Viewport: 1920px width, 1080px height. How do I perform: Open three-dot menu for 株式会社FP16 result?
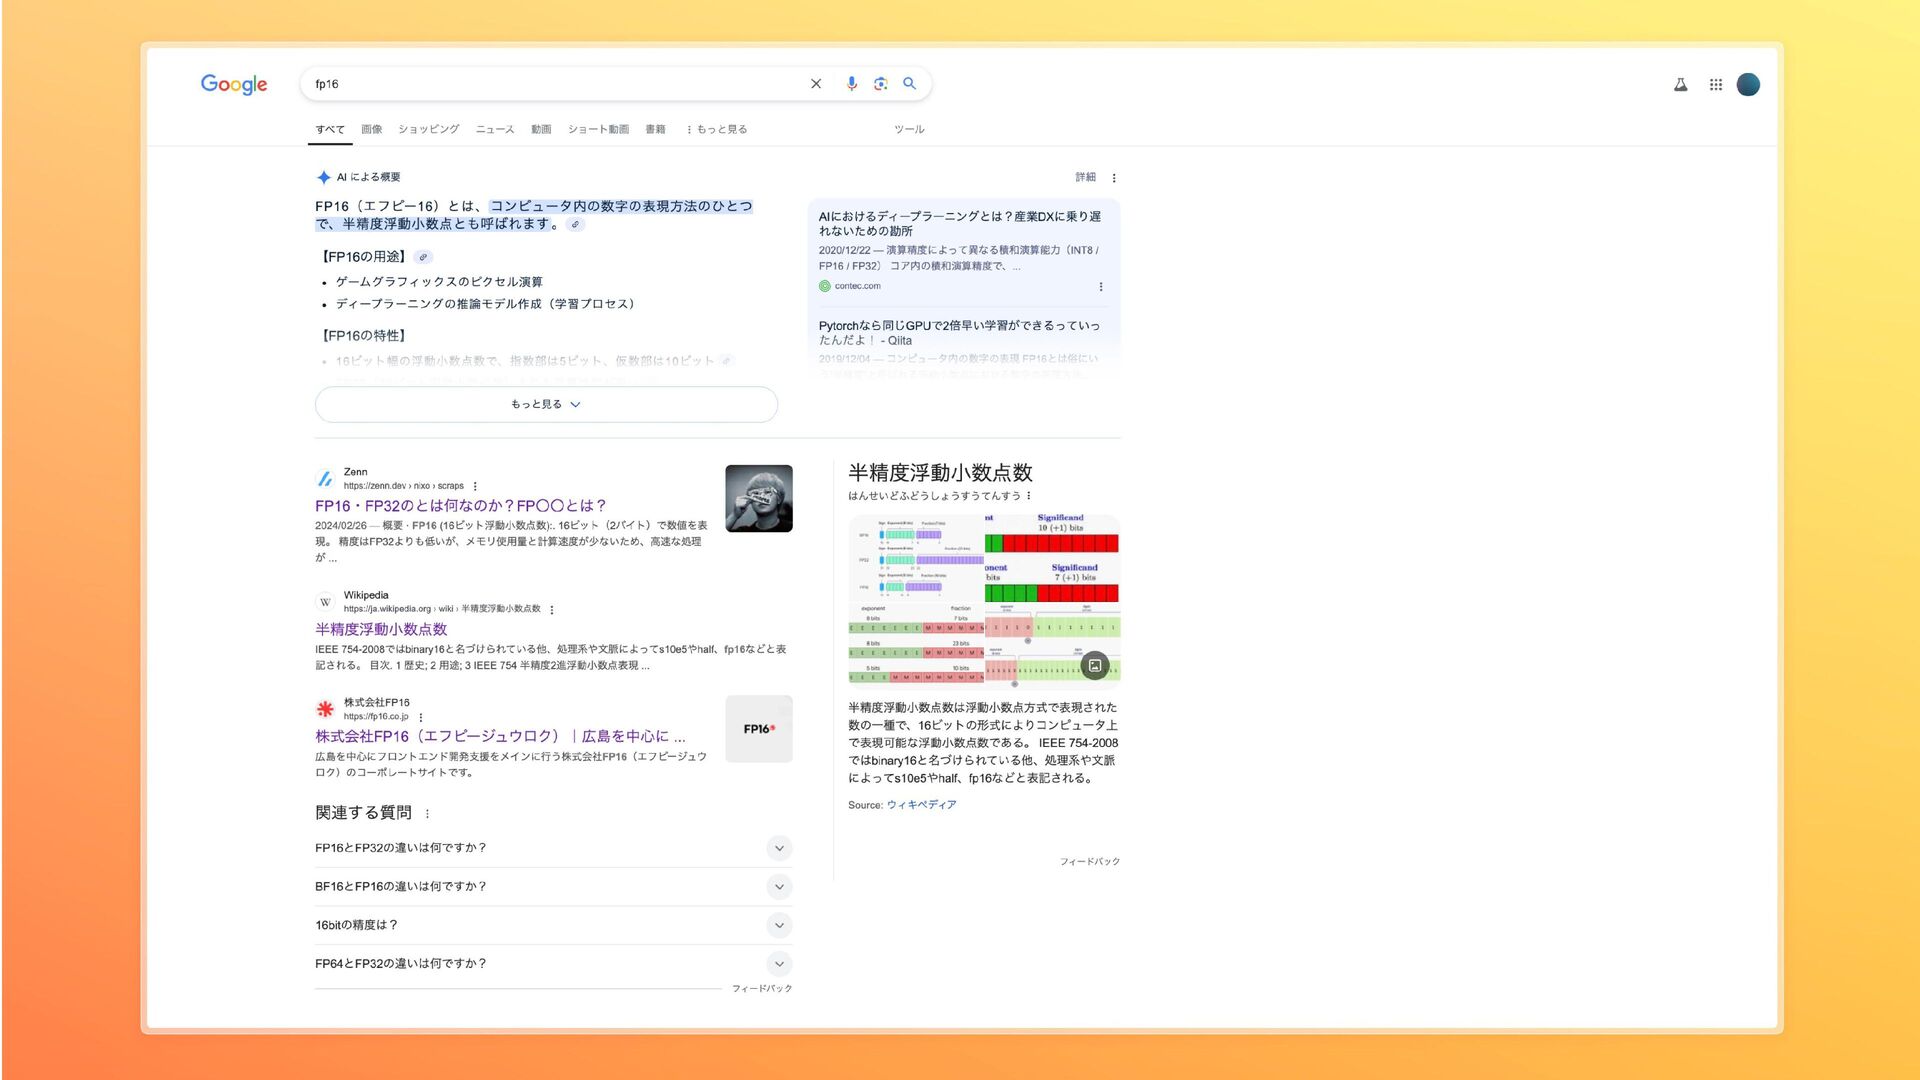click(421, 717)
